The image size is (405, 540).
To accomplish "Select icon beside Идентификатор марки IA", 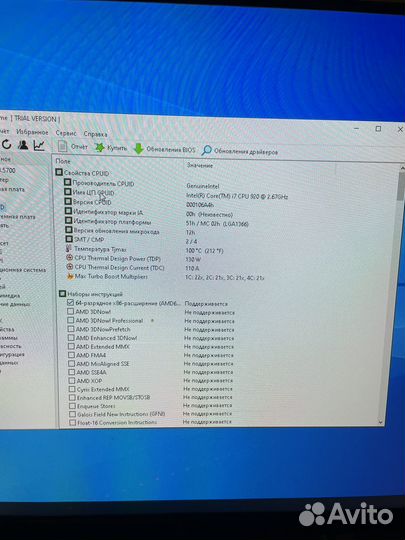I will (x=68, y=211).
